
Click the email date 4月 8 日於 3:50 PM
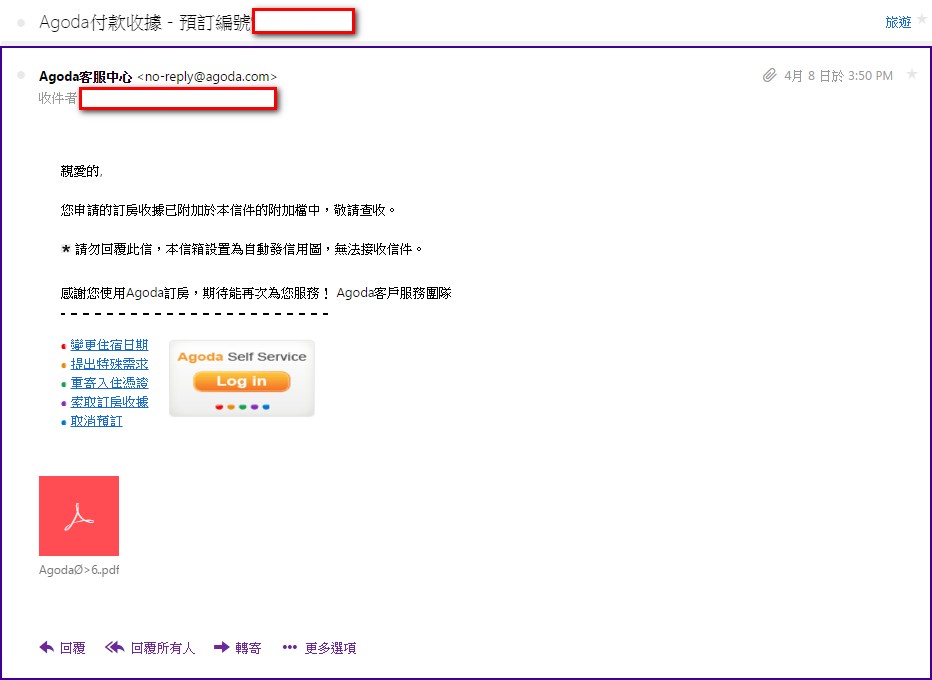838,75
